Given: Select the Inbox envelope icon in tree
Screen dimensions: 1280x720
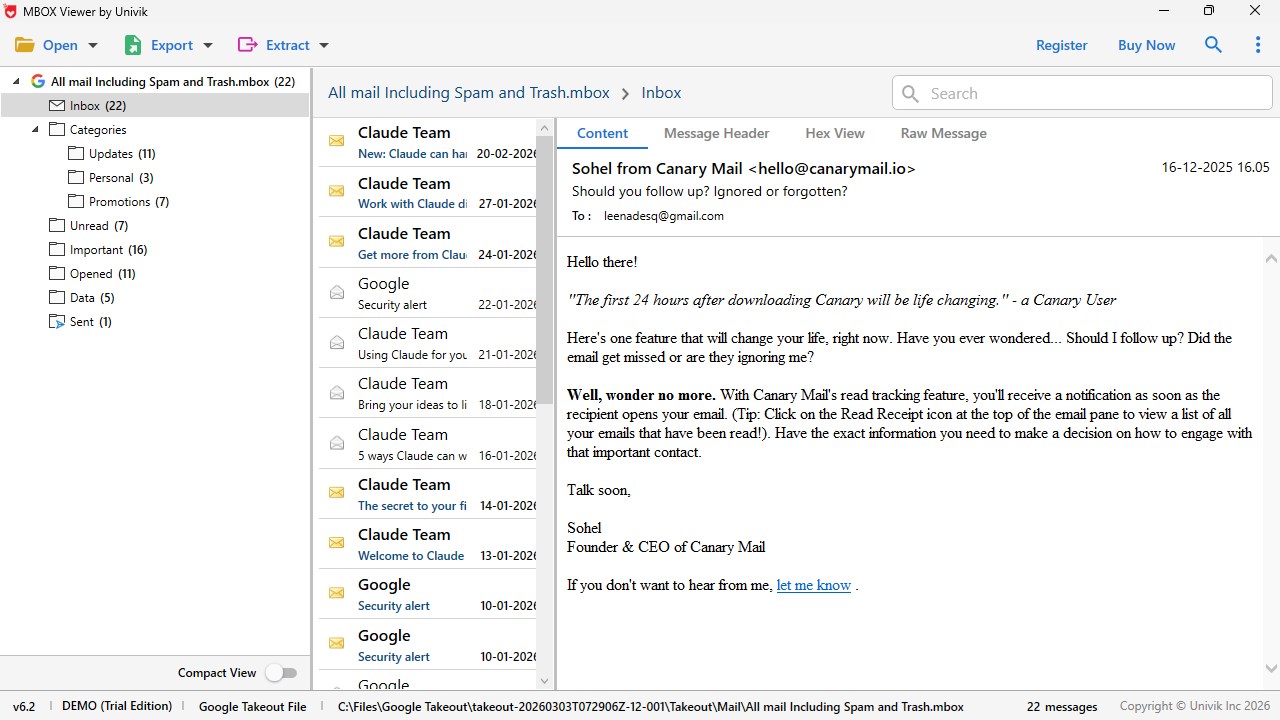Looking at the screenshot, I should pos(57,106).
